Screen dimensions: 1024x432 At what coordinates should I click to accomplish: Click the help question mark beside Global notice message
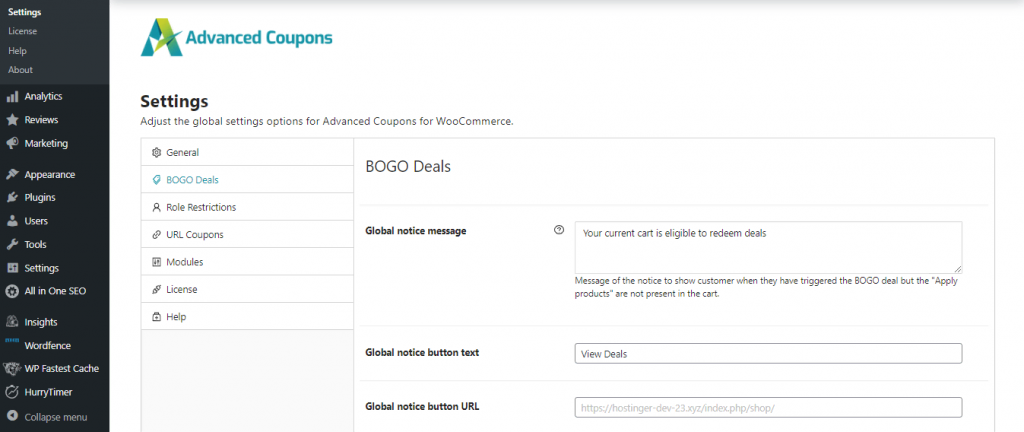click(x=559, y=230)
